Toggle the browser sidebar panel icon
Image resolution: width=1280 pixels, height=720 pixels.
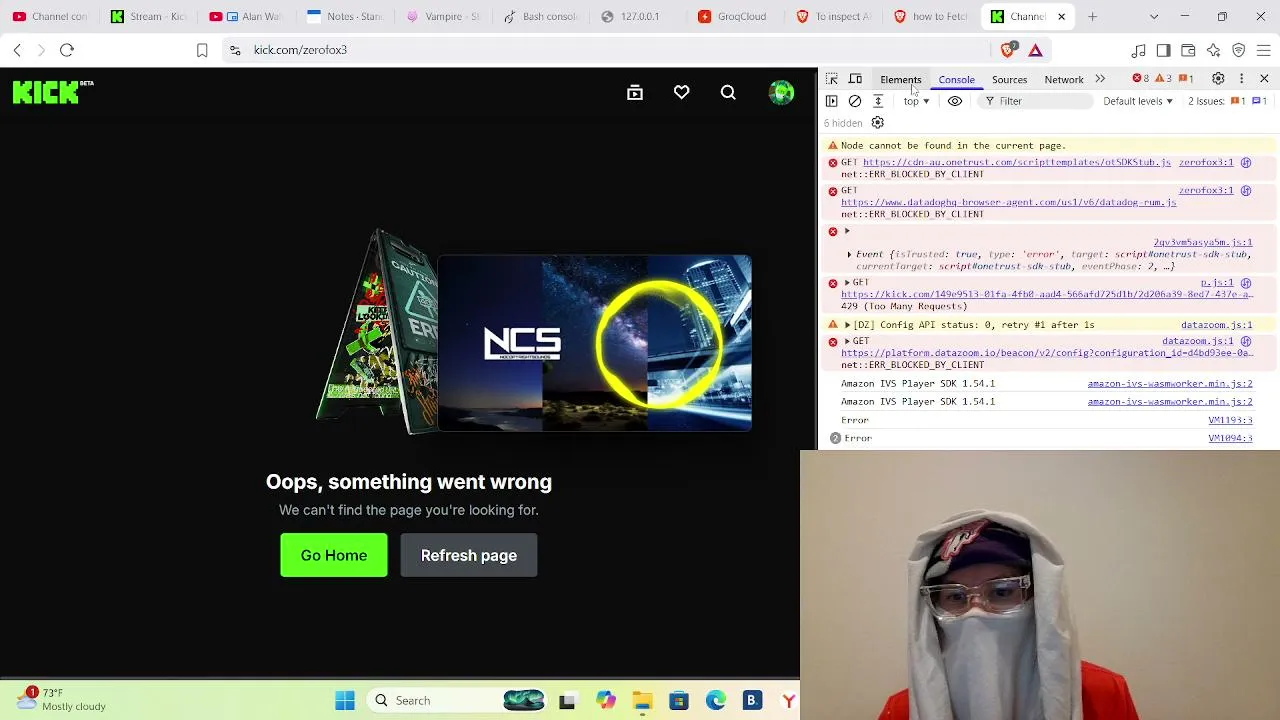pyautogui.click(x=1164, y=50)
